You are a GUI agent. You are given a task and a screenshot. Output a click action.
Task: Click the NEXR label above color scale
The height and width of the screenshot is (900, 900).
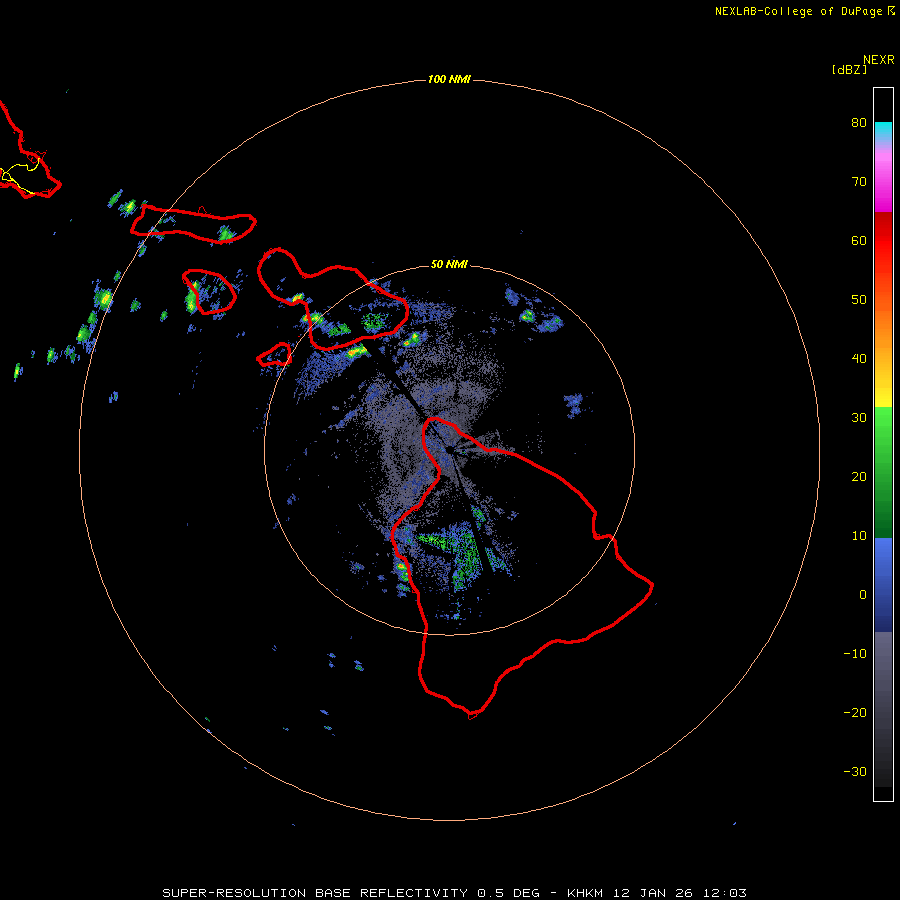click(x=879, y=60)
